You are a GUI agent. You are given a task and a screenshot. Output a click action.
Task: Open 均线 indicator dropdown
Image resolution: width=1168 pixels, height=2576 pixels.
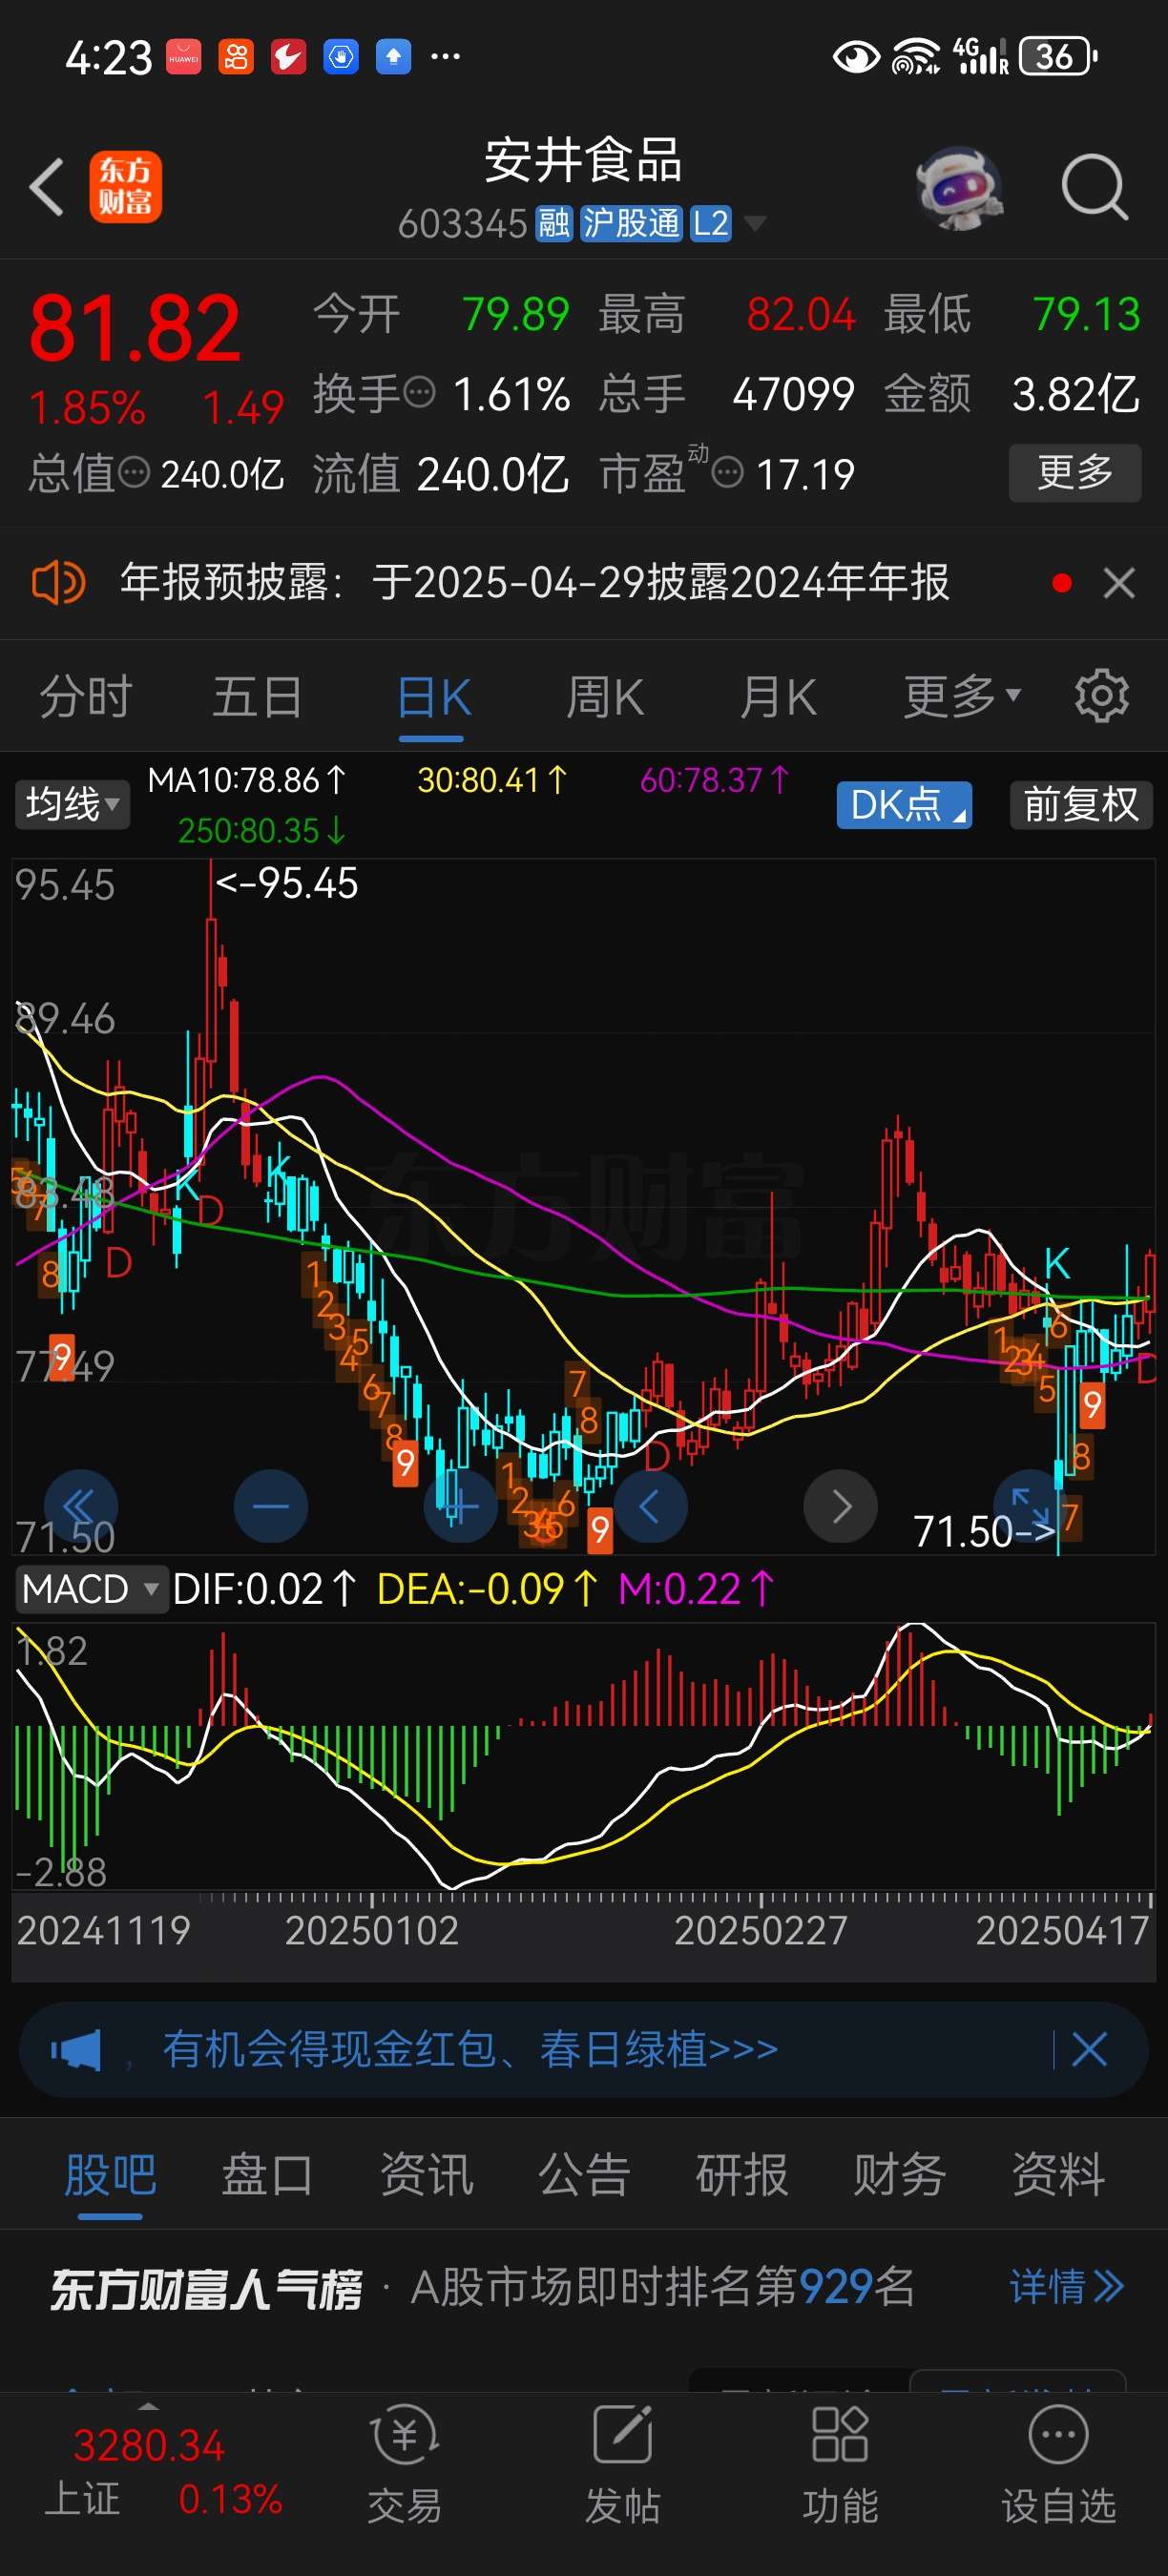point(72,804)
